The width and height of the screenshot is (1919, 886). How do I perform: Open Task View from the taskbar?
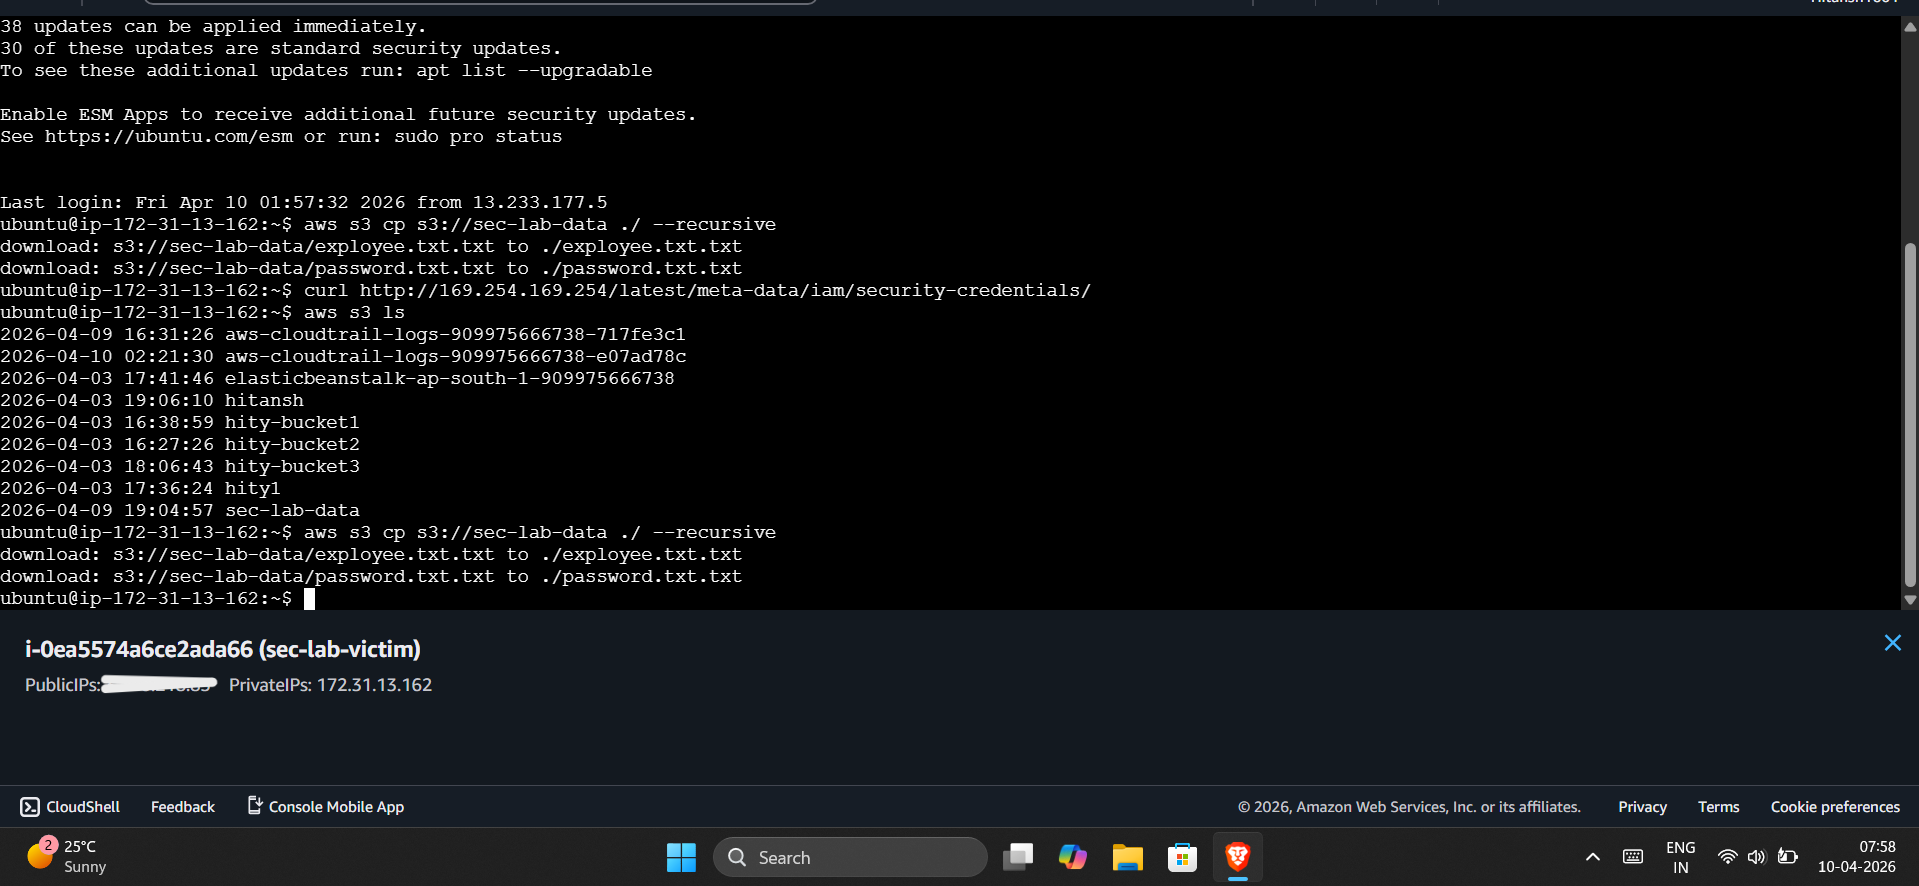1018,857
